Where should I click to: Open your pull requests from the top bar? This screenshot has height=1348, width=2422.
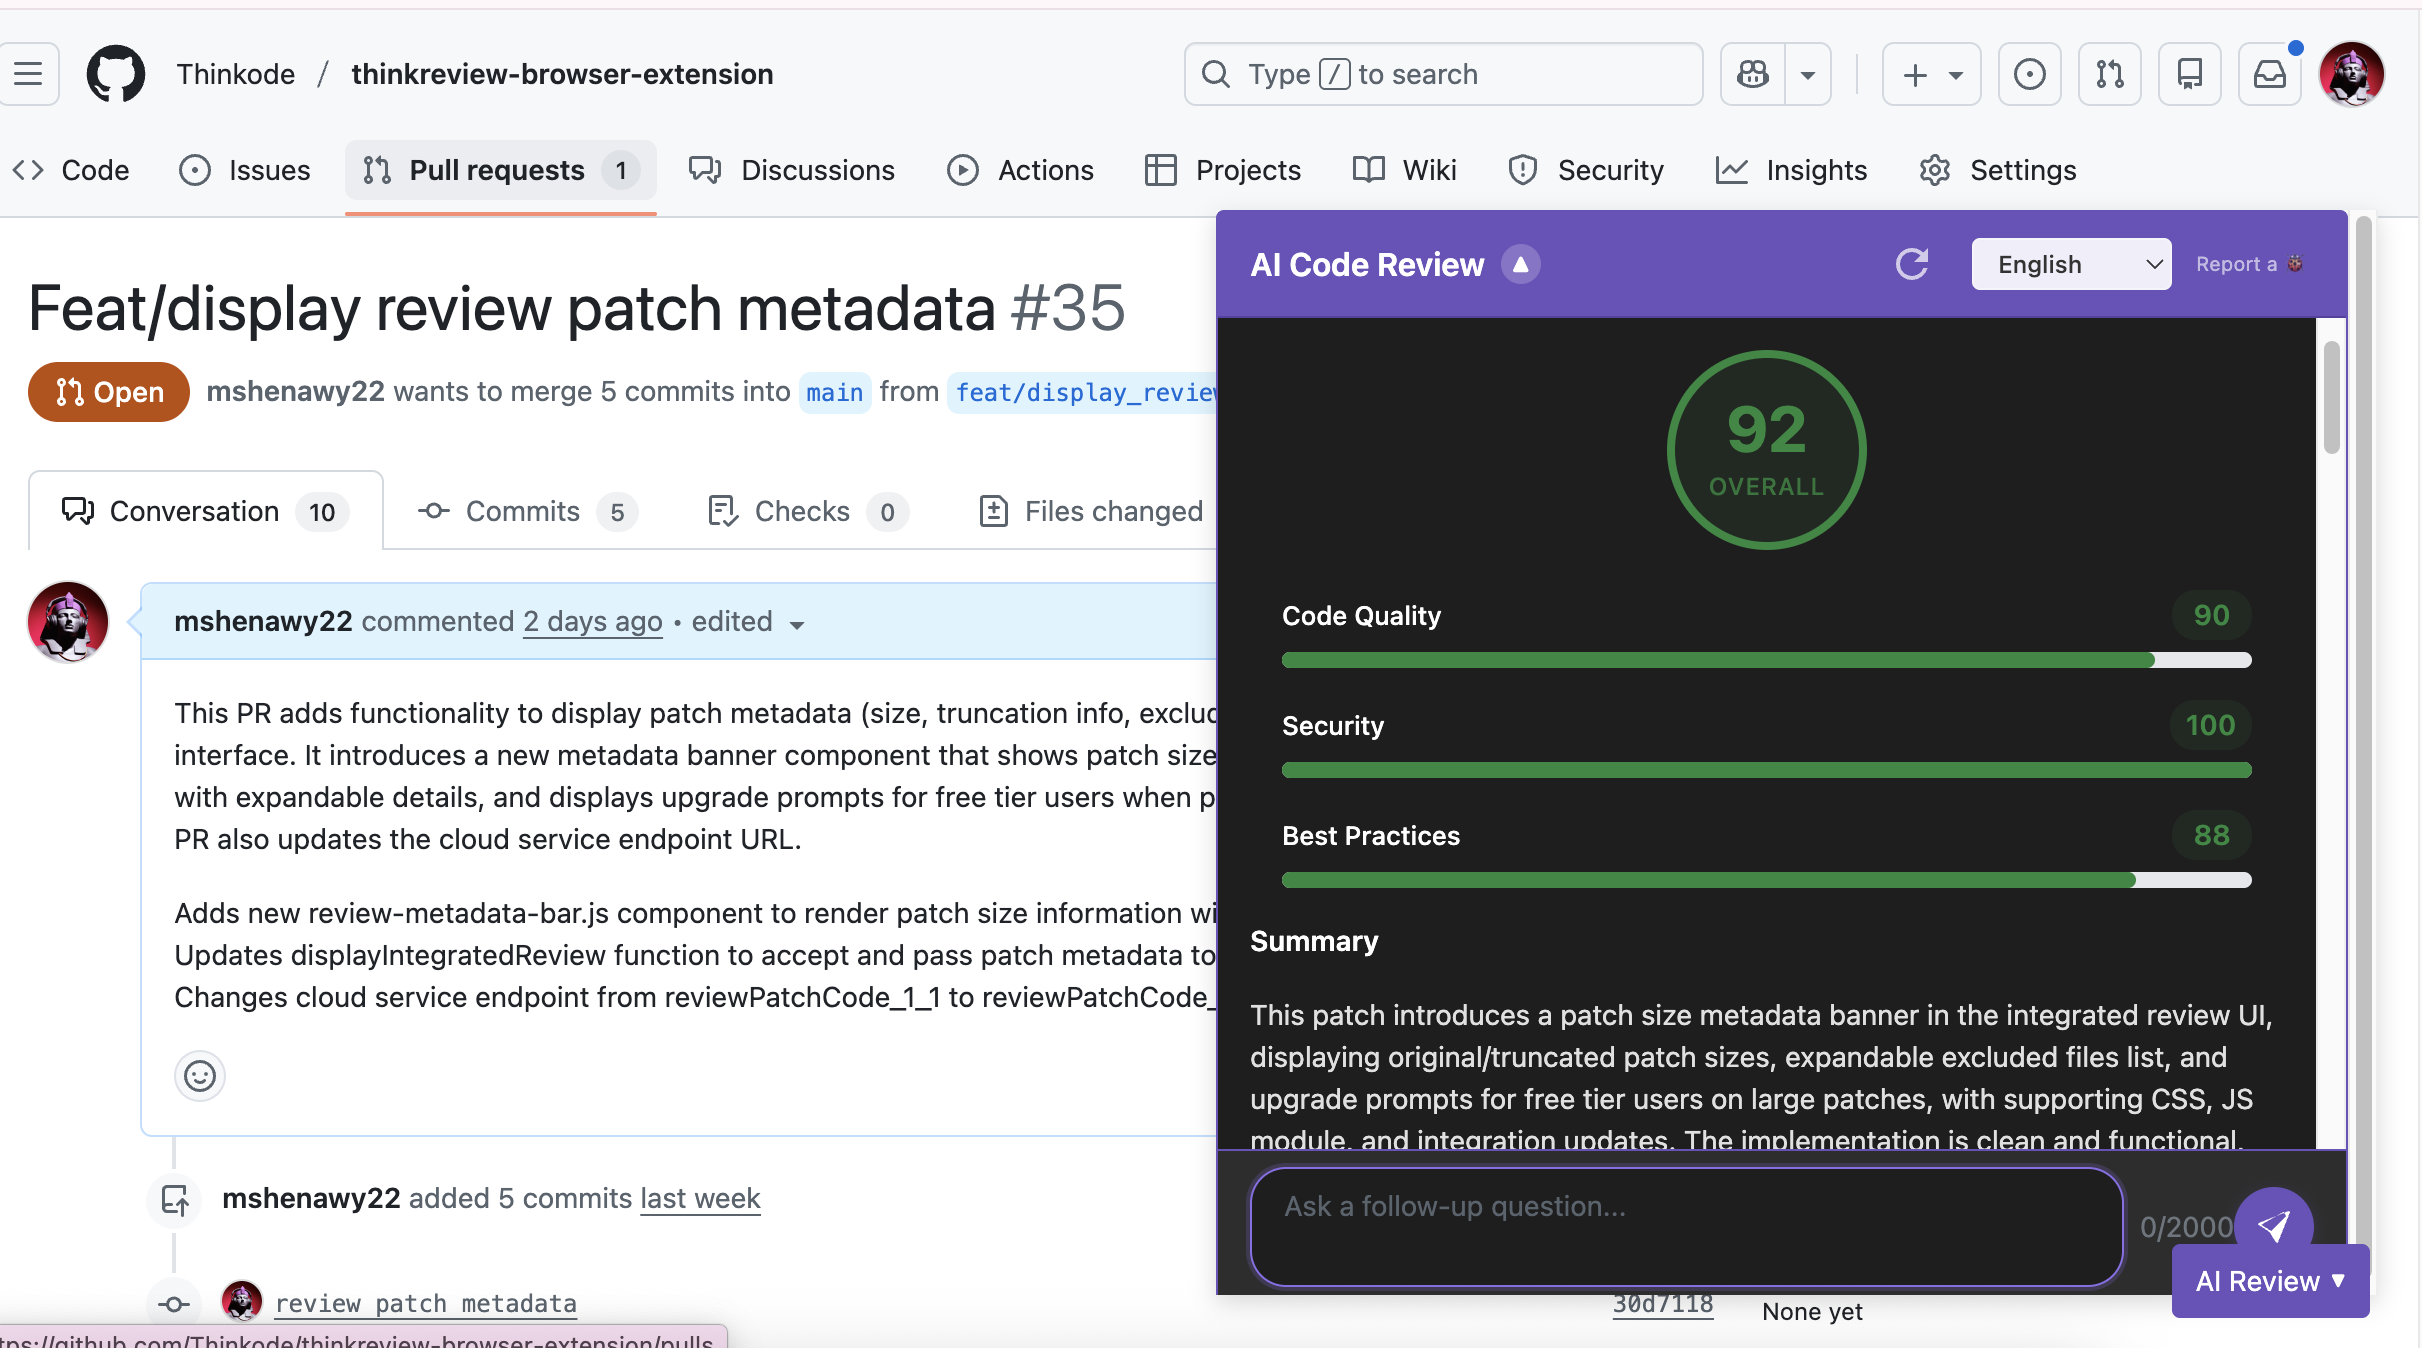pyautogui.click(x=2110, y=74)
